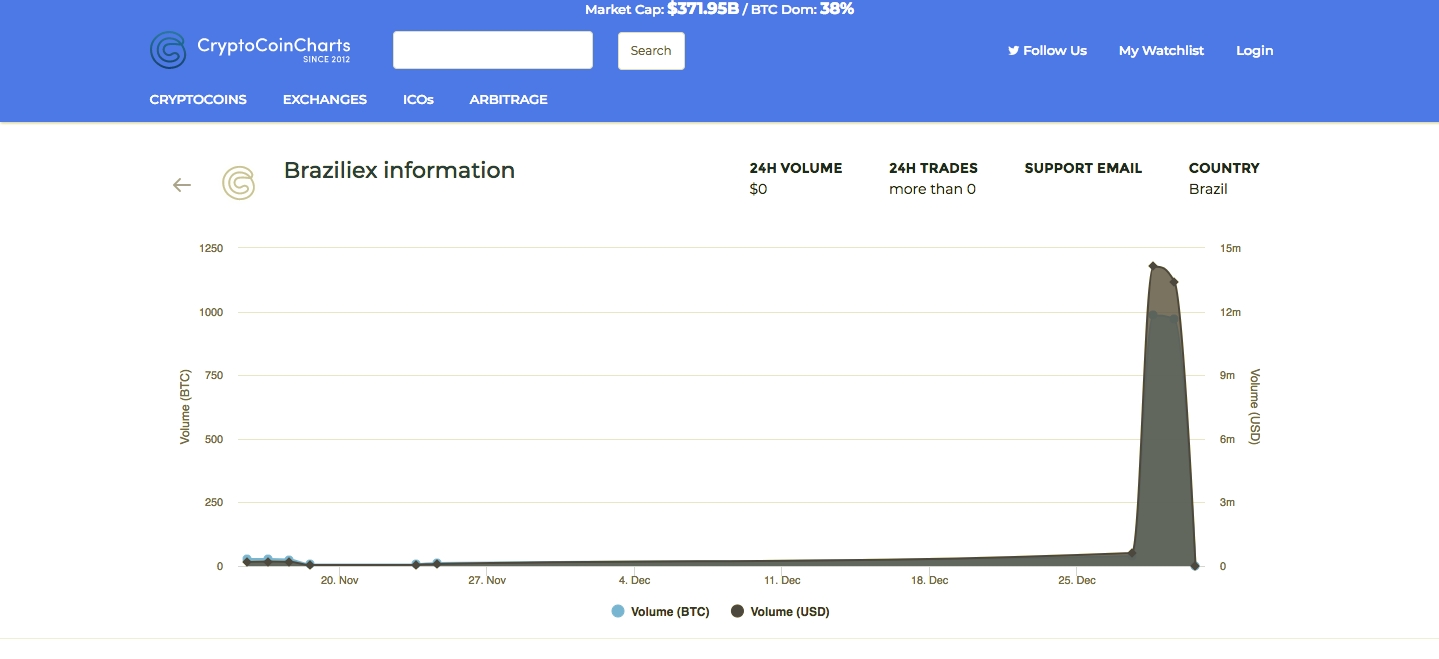The width and height of the screenshot is (1439, 659).
Task: Select the 1000 BTC axis value
Action: [211, 312]
